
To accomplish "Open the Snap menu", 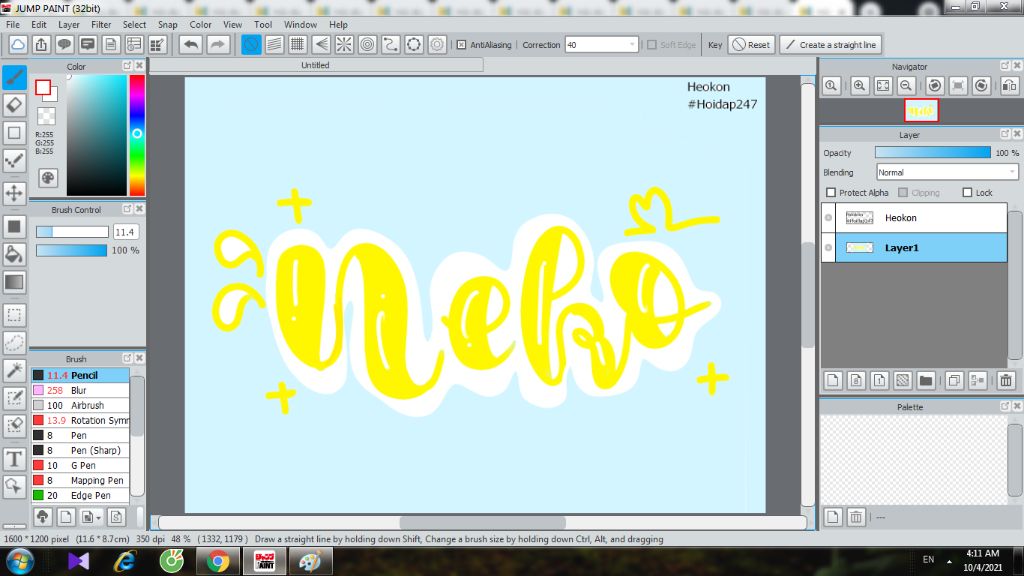I will pyautogui.click(x=167, y=24).
